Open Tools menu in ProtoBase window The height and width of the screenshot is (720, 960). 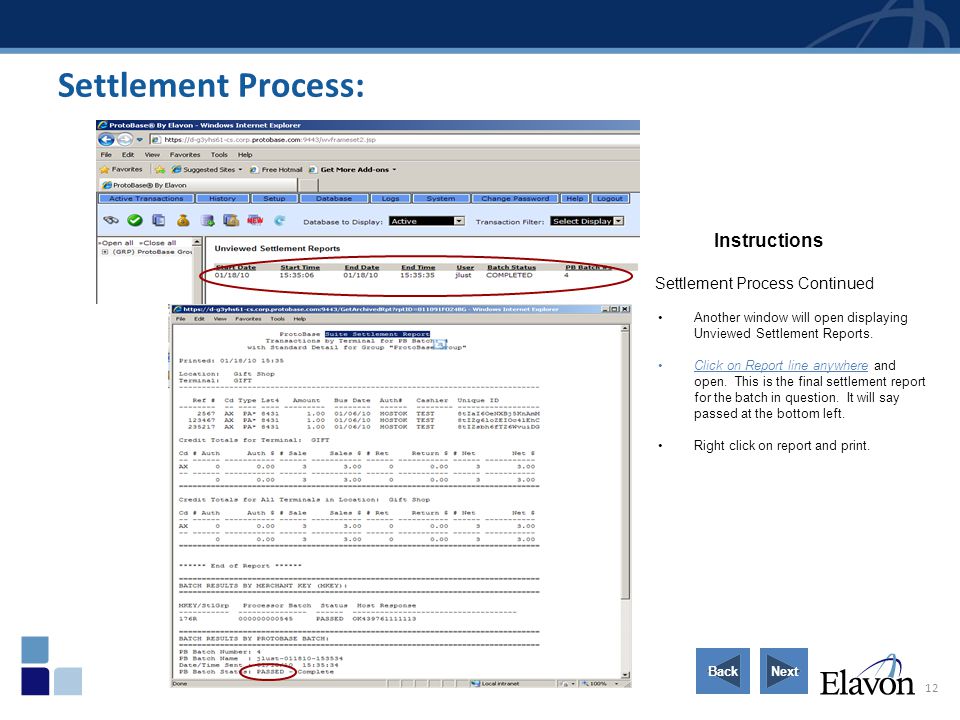click(x=219, y=155)
